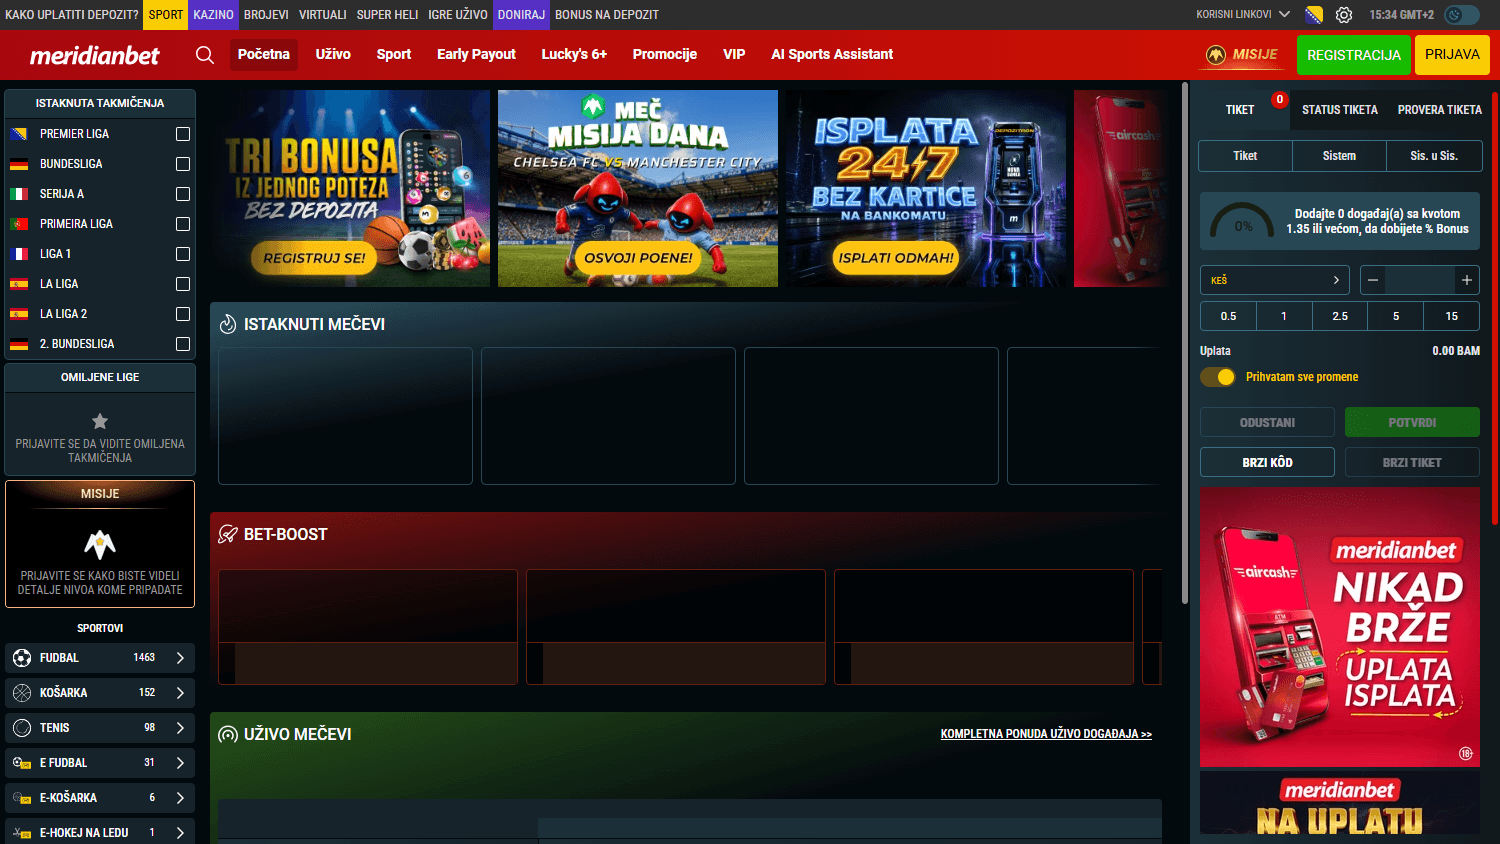The height and width of the screenshot is (844, 1500).
Task: Click the Liga 1 French flag icon
Action: click(x=19, y=254)
